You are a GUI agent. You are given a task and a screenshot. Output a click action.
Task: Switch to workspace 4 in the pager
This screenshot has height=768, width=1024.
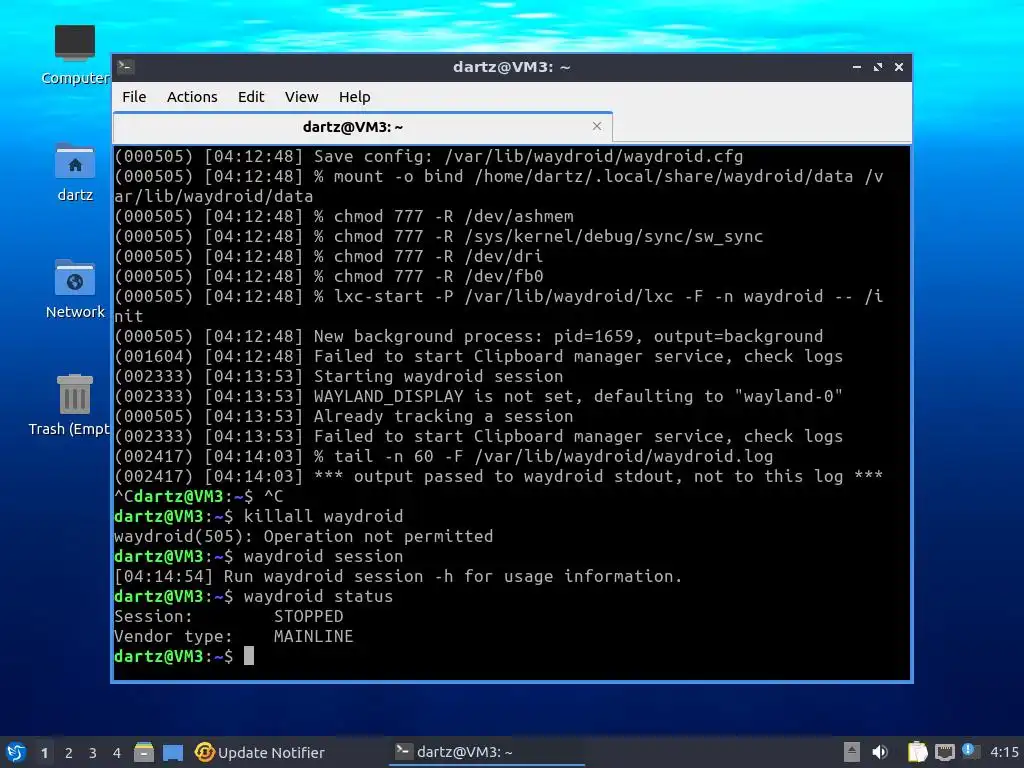tap(117, 753)
